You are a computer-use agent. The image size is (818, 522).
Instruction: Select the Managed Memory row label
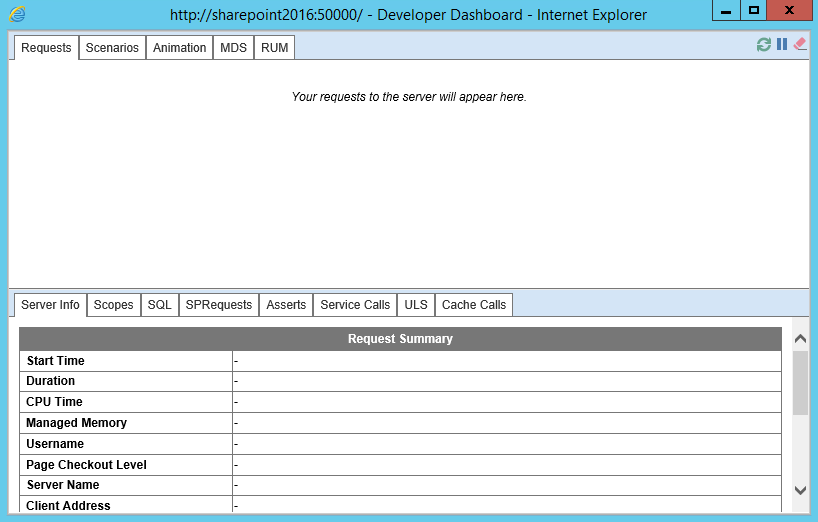pos(76,423)
